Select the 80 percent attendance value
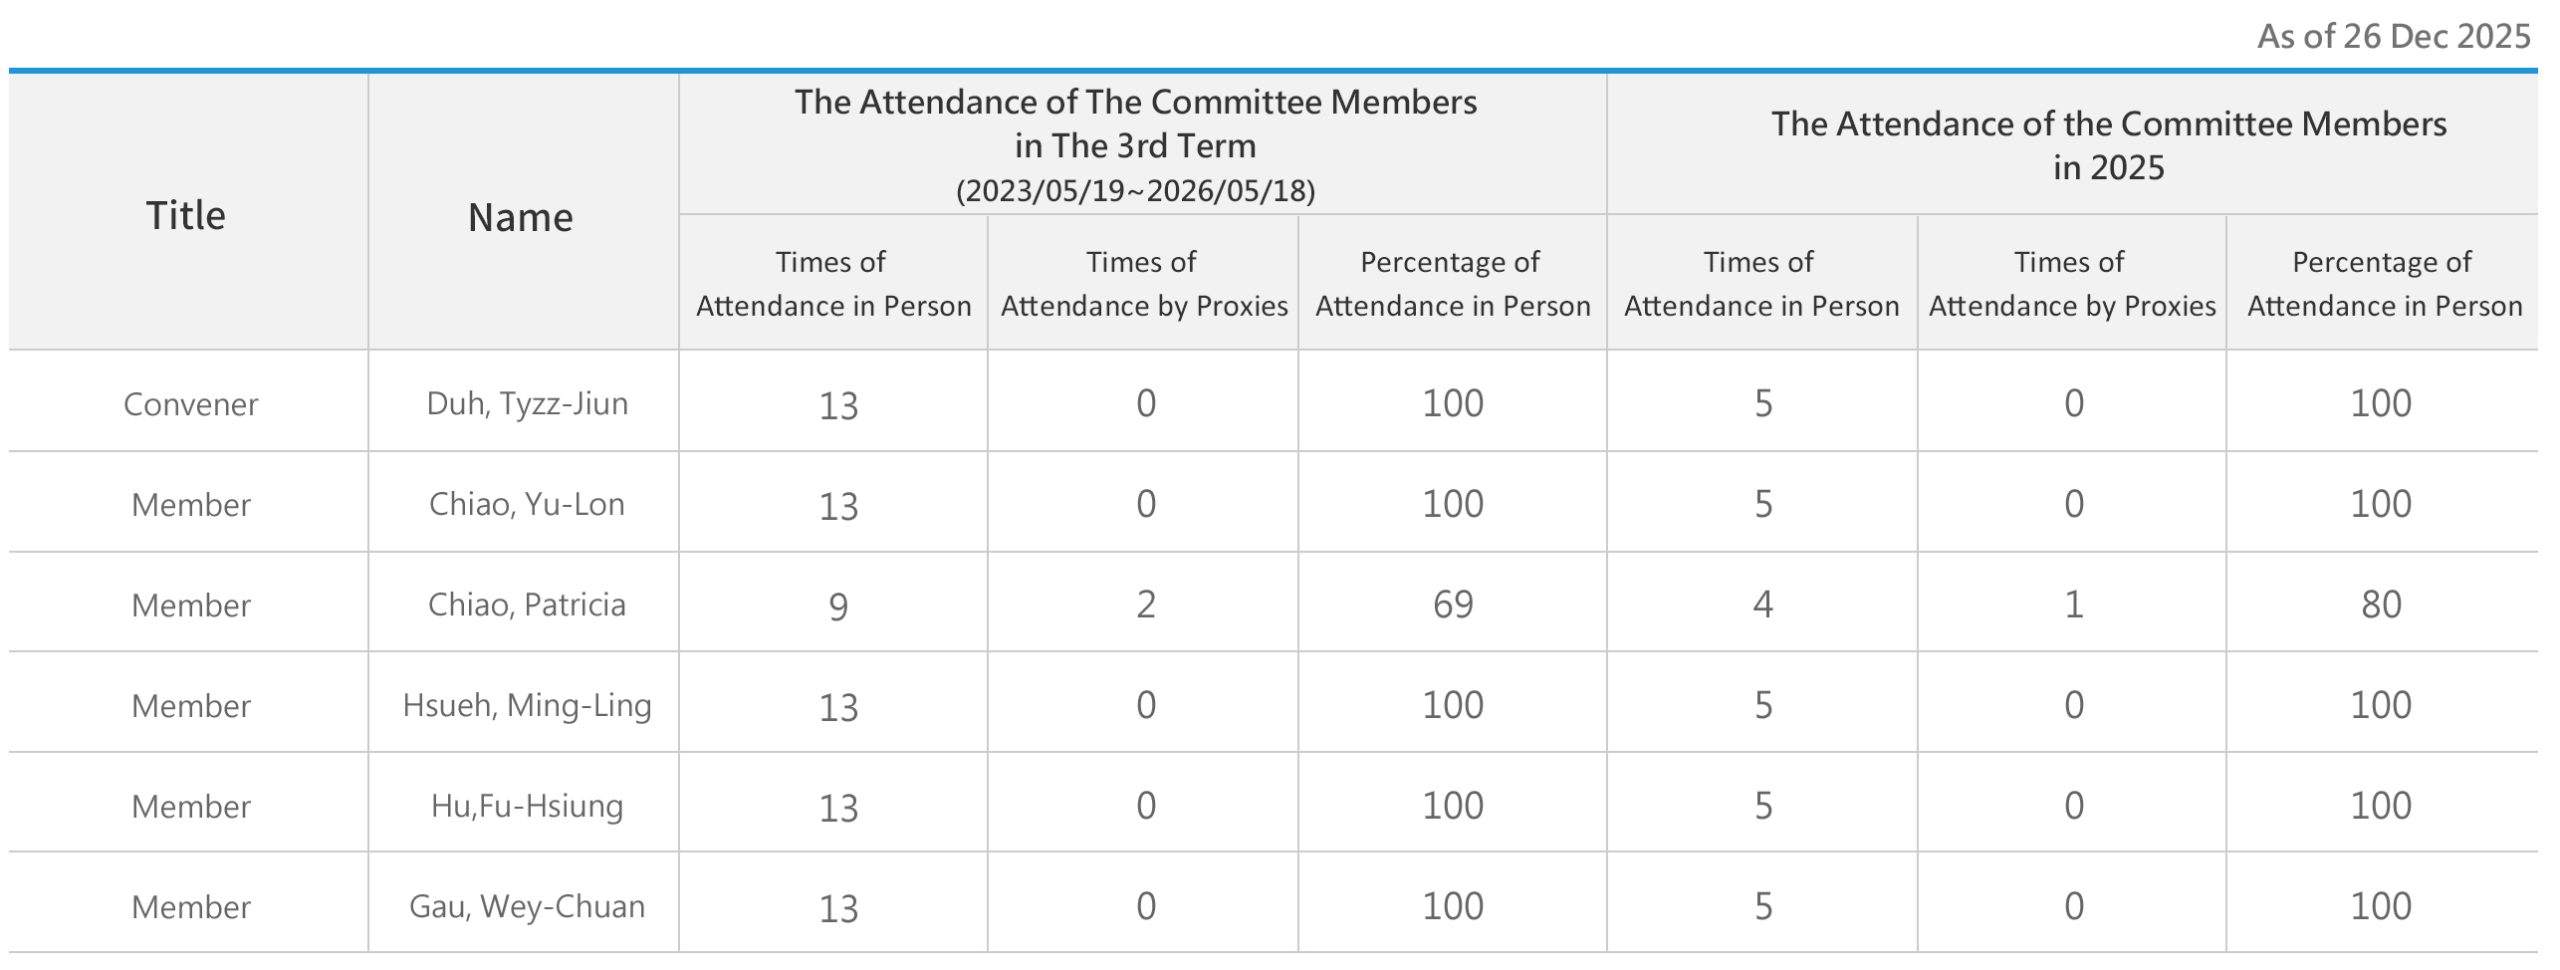2560x970 pixels. point(2381,604)
